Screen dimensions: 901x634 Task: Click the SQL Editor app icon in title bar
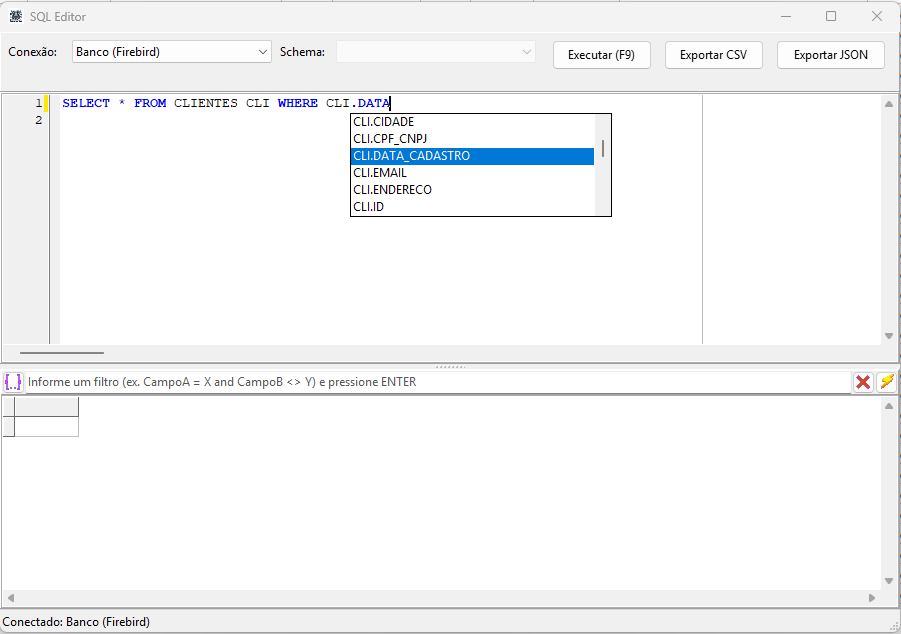16,17
